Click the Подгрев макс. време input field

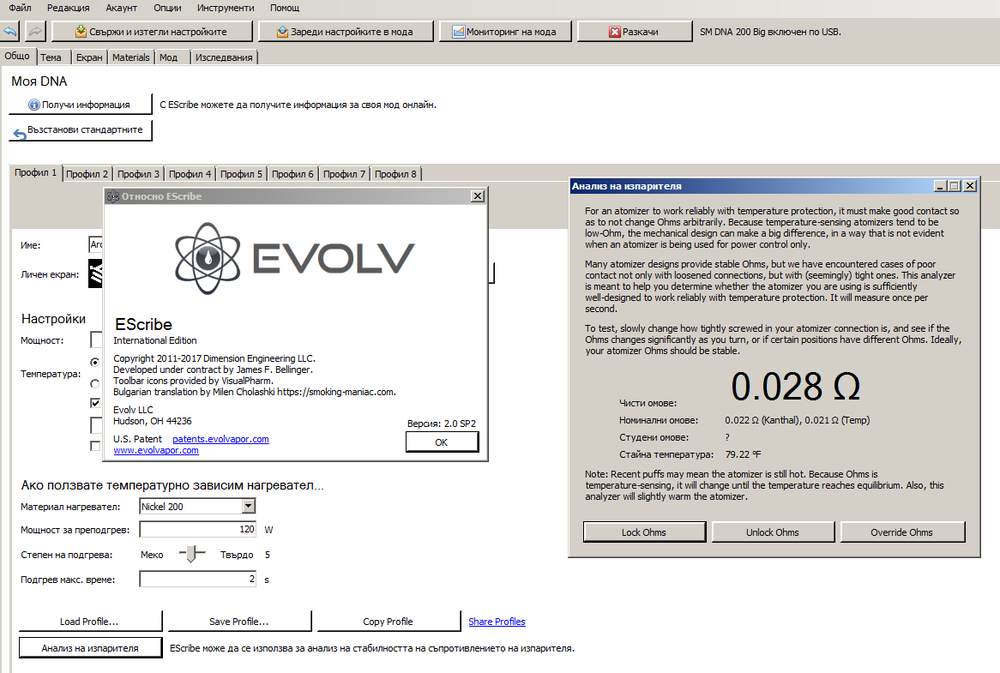pyautogui.click(x=198, y=579)
